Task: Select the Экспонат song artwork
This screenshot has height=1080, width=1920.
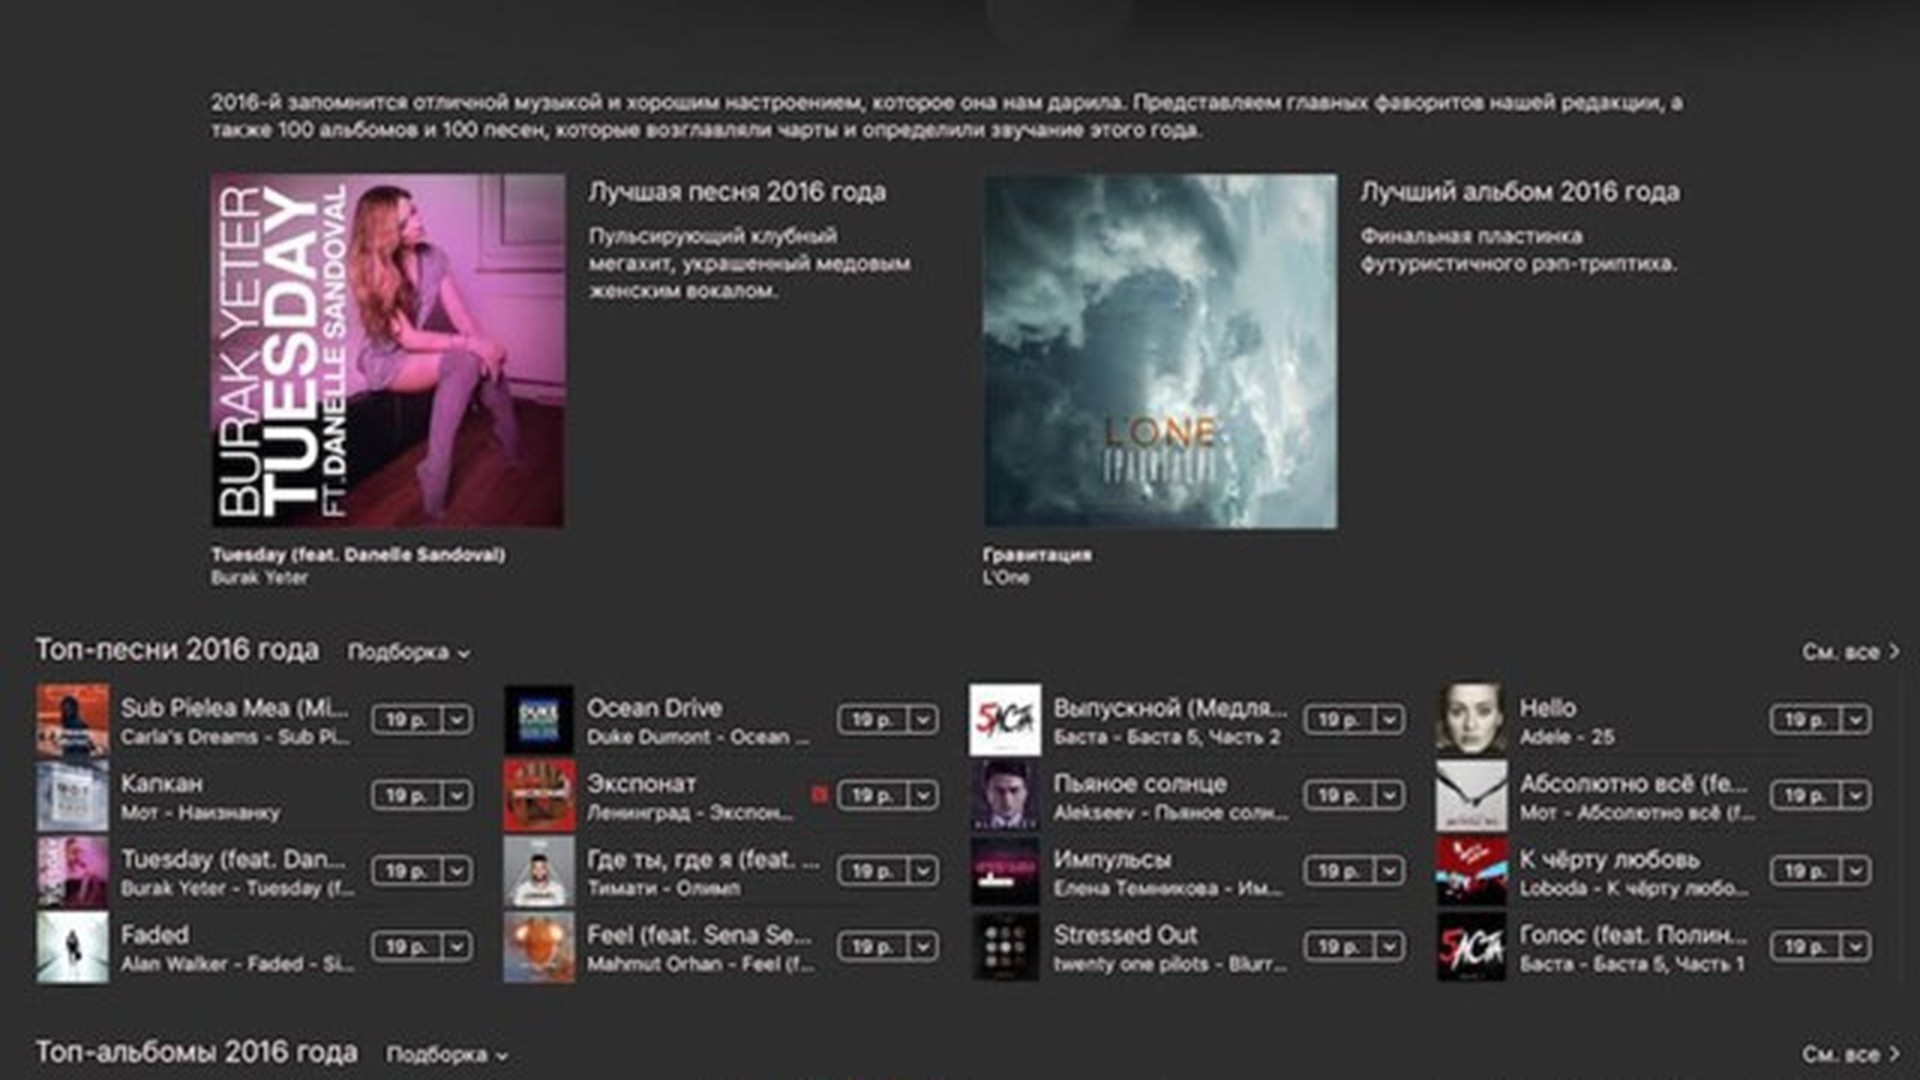Action: (539, 796)
